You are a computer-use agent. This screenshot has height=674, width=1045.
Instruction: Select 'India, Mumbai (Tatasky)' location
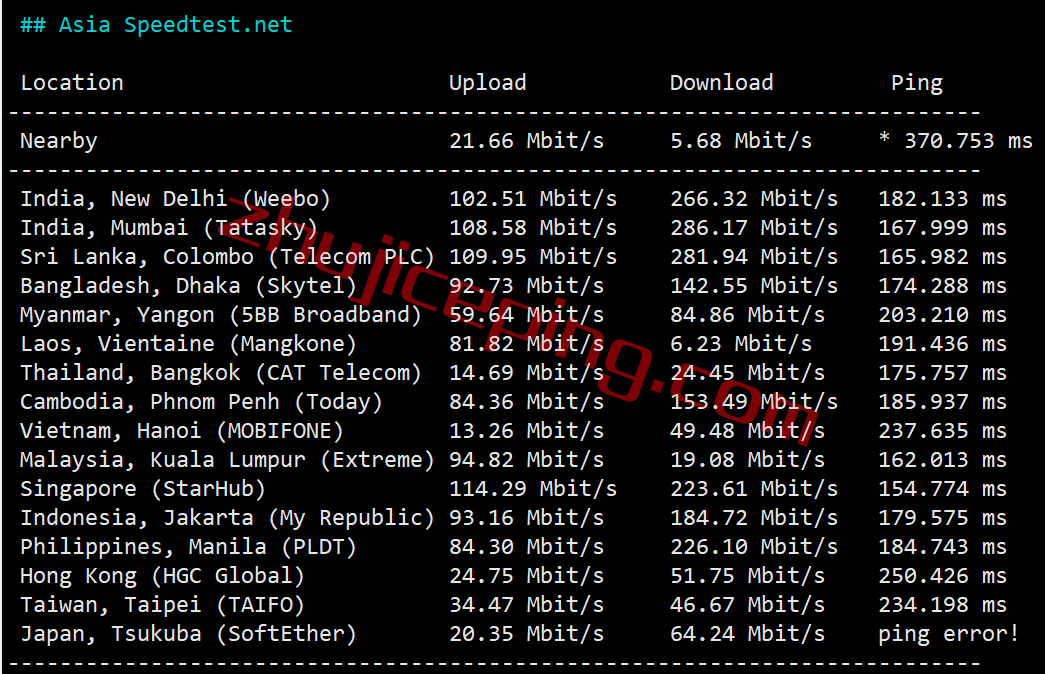point(169,229)
